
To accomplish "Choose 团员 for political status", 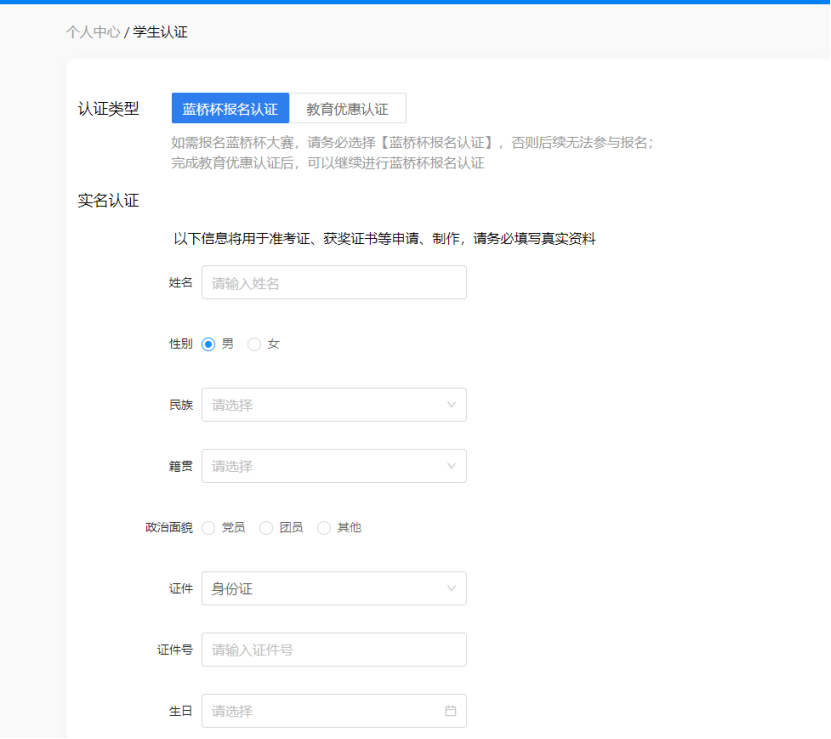I will point(266,528).
